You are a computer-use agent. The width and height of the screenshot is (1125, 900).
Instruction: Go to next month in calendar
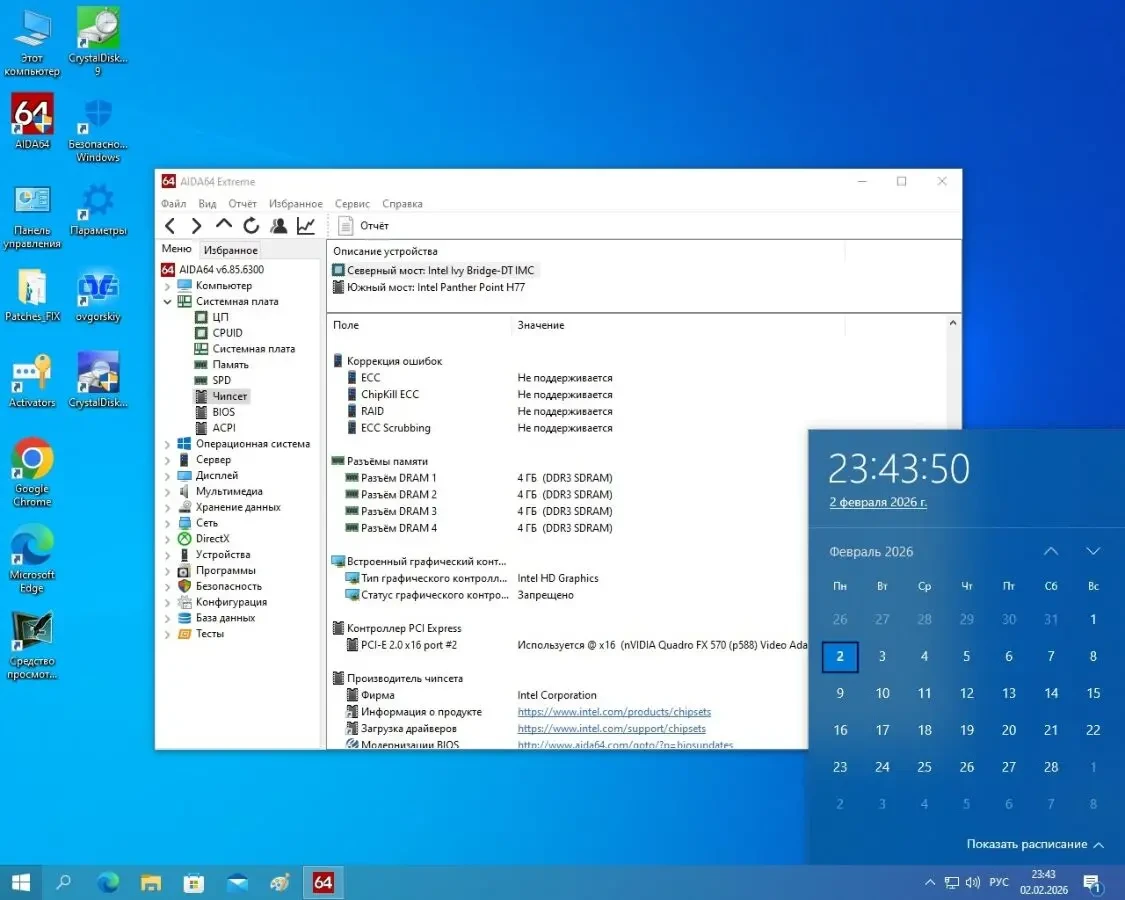1093,551
